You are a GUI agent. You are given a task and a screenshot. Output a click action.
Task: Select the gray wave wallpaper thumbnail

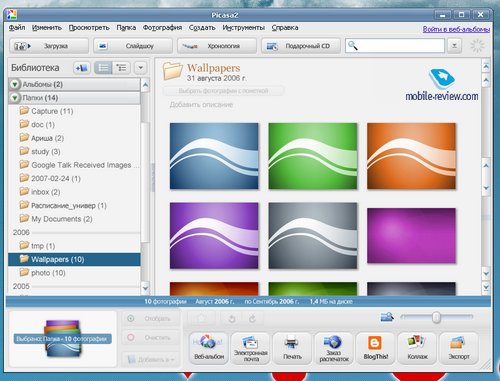313,236
